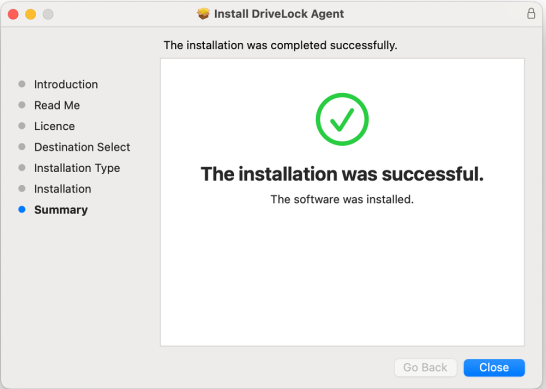Click the Introduction step bullet dot
The image size is (546, 389).
tap(22, 84)
